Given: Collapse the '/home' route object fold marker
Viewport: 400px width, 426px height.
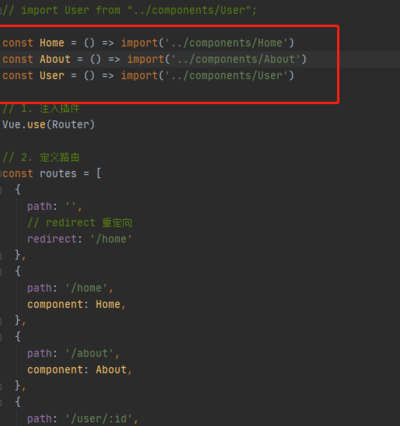Looking at the screenshot, I should tap(1, 272).
